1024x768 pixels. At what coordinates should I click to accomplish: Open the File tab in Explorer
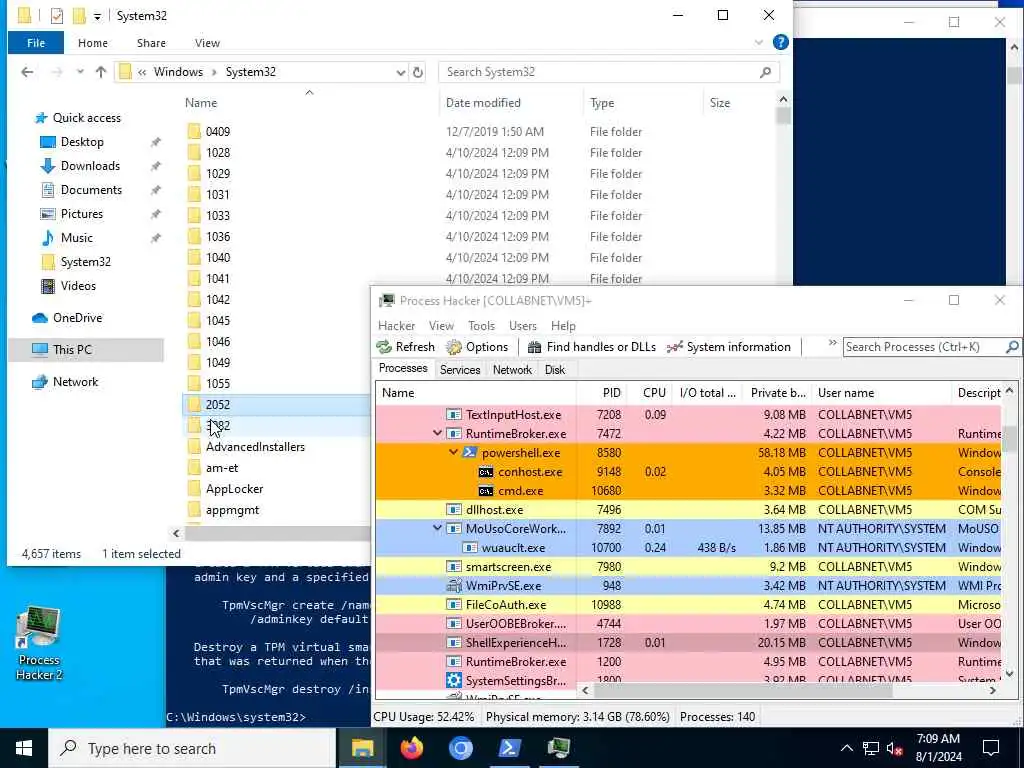point(36,42)
